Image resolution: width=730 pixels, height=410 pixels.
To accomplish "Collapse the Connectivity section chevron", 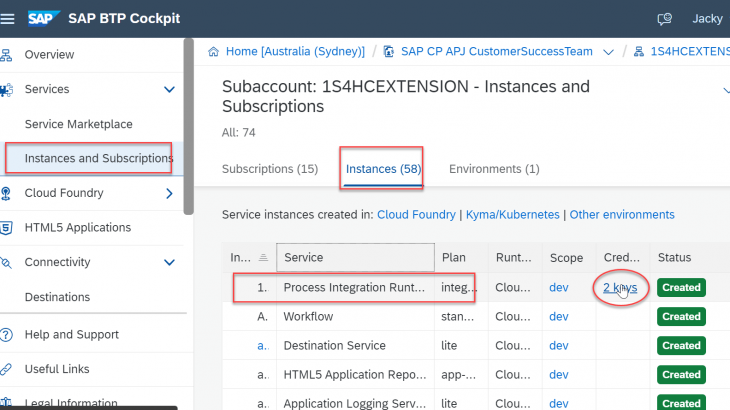I will 169,262.
